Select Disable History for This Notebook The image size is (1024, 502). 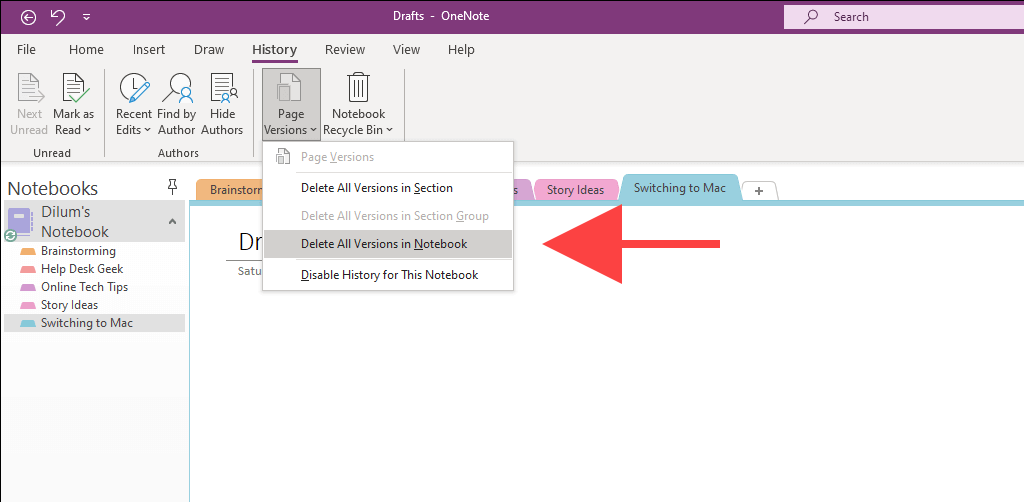tap(387, 275)
